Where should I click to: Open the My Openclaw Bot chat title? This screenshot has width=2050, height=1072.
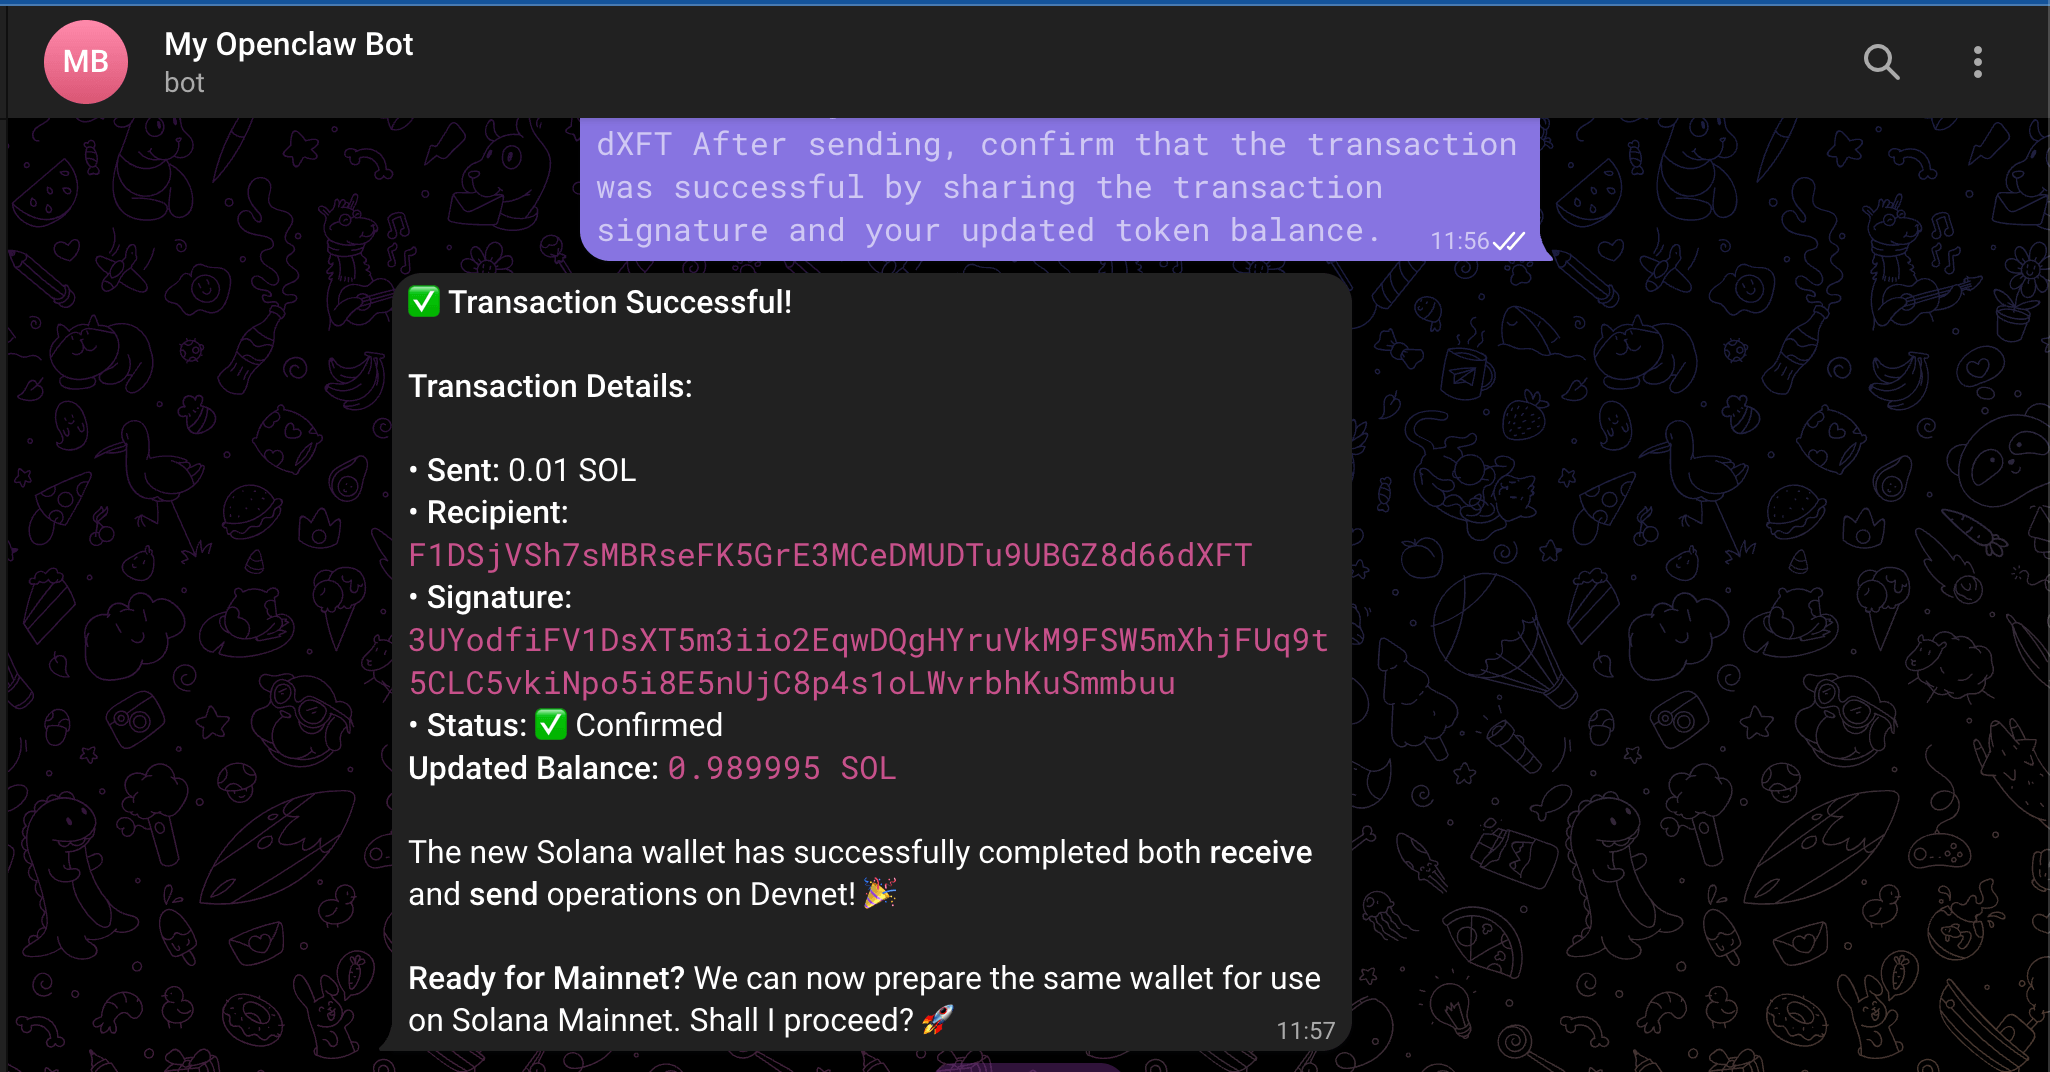coord(288,44)
